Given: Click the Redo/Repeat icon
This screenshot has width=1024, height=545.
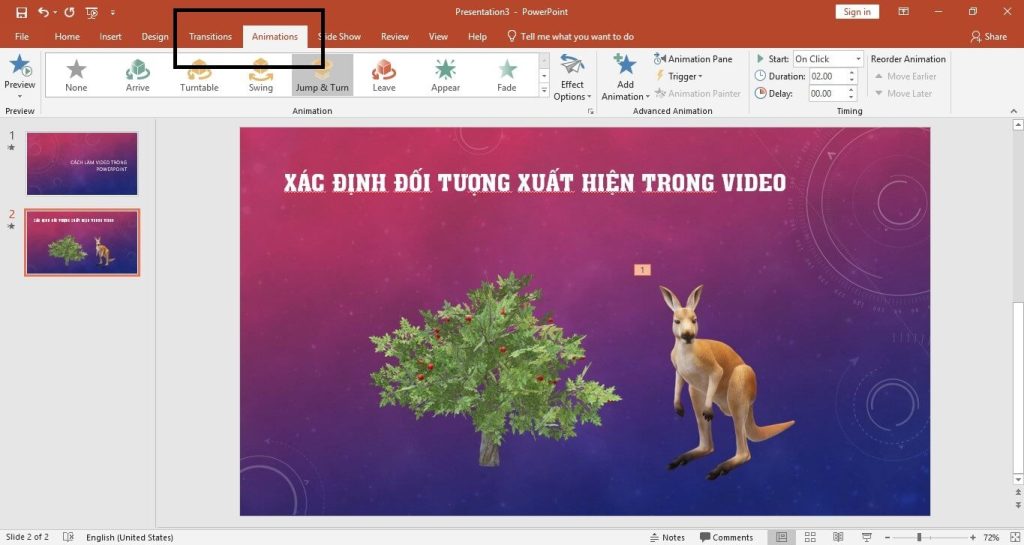Looking at the screenshot, I should [69, 12].
